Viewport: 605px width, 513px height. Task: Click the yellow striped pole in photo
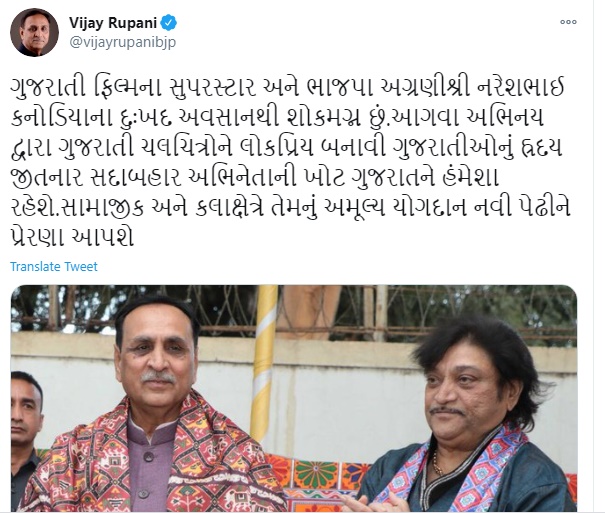[x=264, y=359]
